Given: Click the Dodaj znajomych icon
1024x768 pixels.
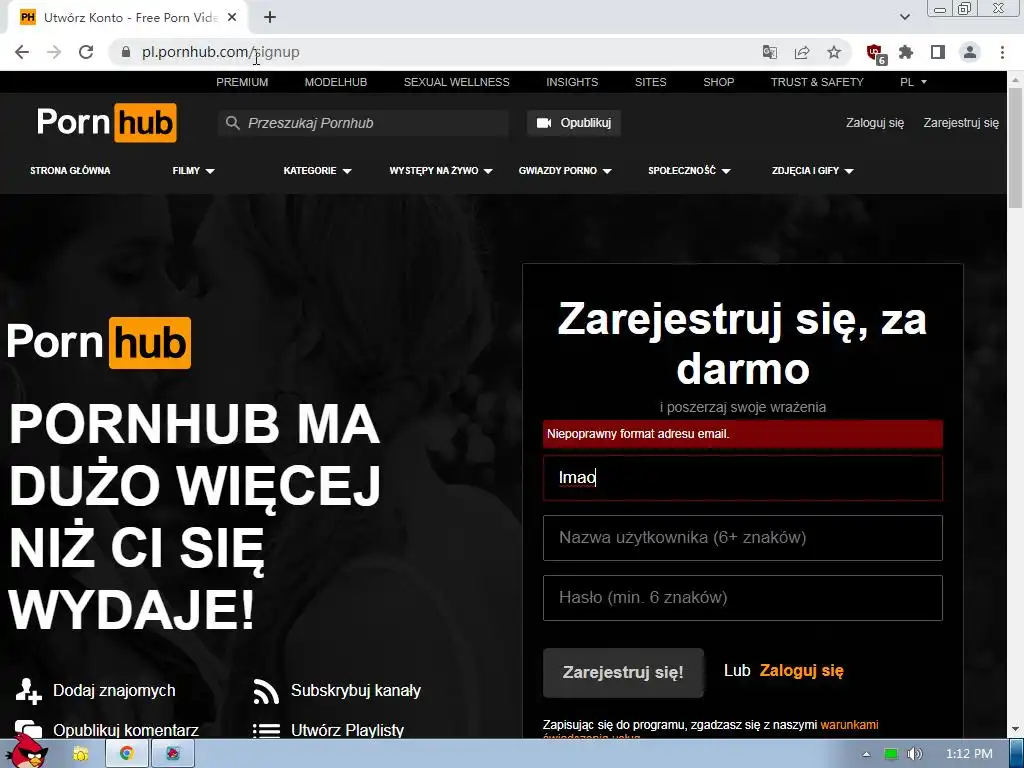Looking at the screenshot, I should (x=28, y=691).
